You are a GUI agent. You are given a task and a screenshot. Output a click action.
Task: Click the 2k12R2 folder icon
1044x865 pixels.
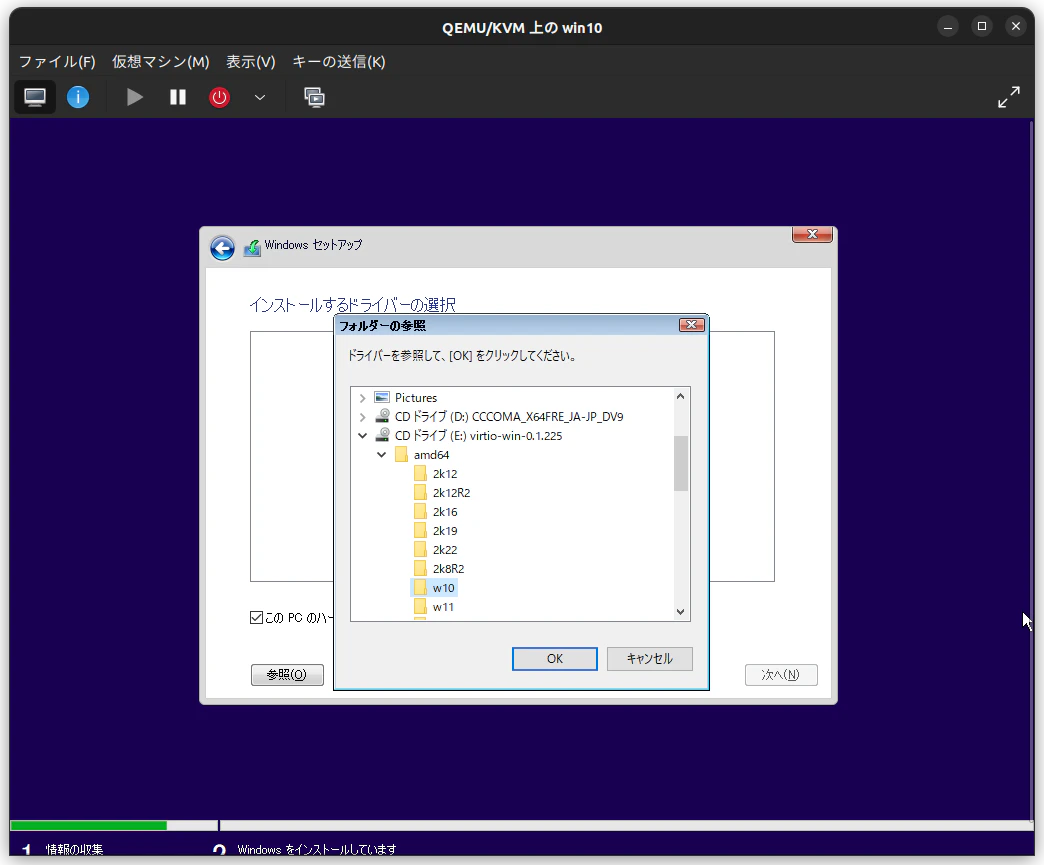[420, 492]
